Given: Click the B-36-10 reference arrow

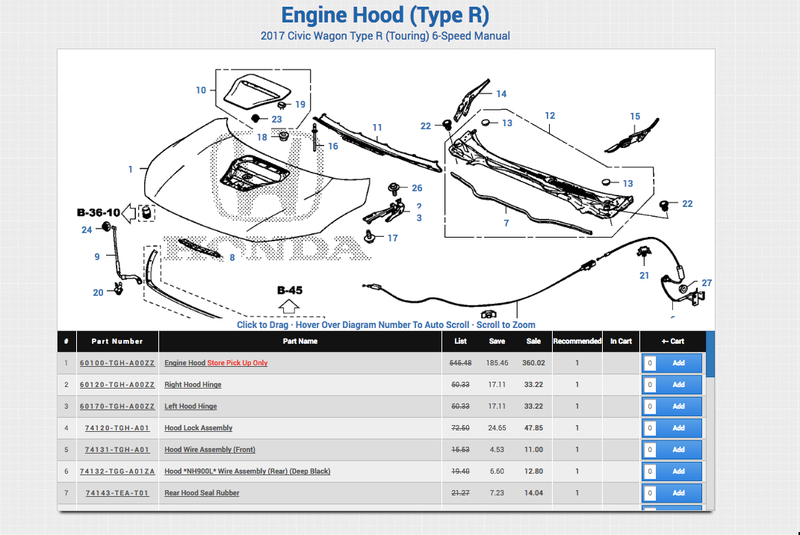Looking at the screenshot, I should pos(129,213).
